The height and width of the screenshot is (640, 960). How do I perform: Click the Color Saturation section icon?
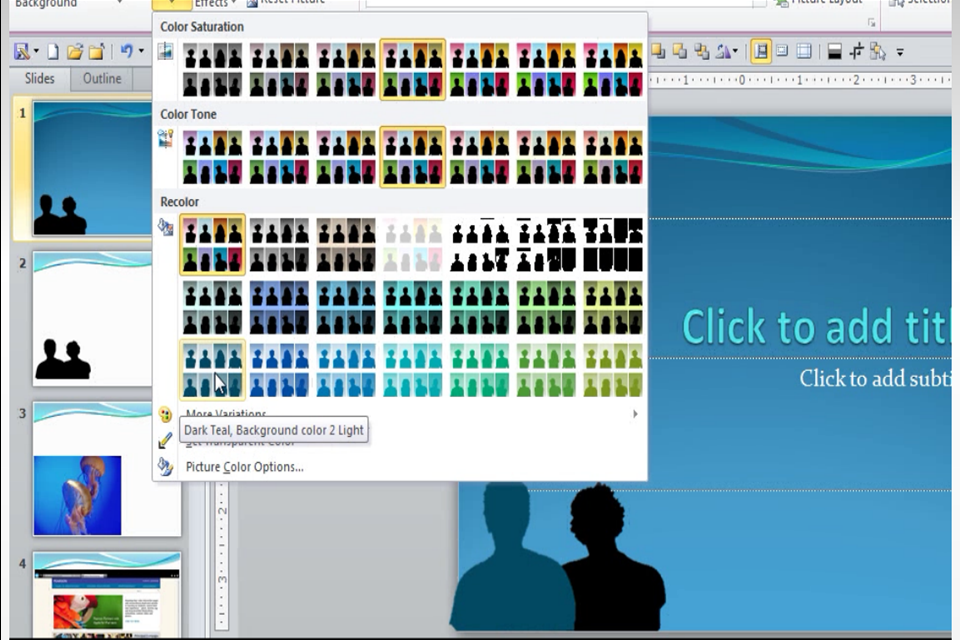[165, 51]
